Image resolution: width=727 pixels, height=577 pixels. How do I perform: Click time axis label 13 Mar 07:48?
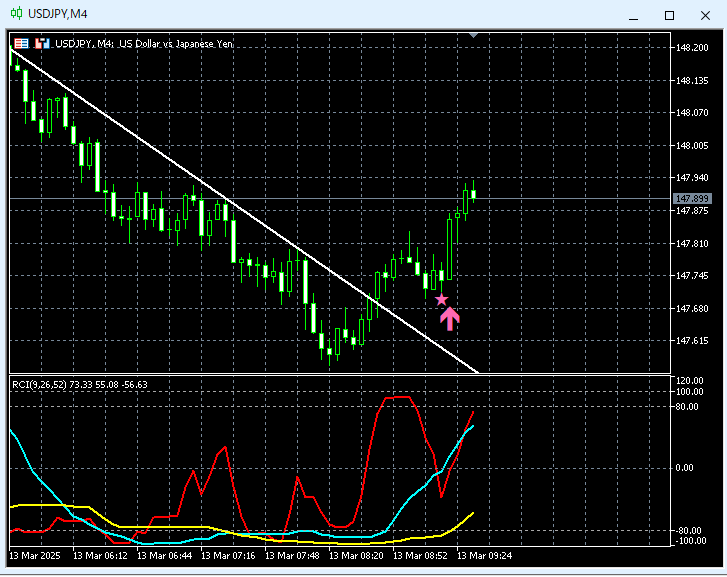tap(292, 556)
